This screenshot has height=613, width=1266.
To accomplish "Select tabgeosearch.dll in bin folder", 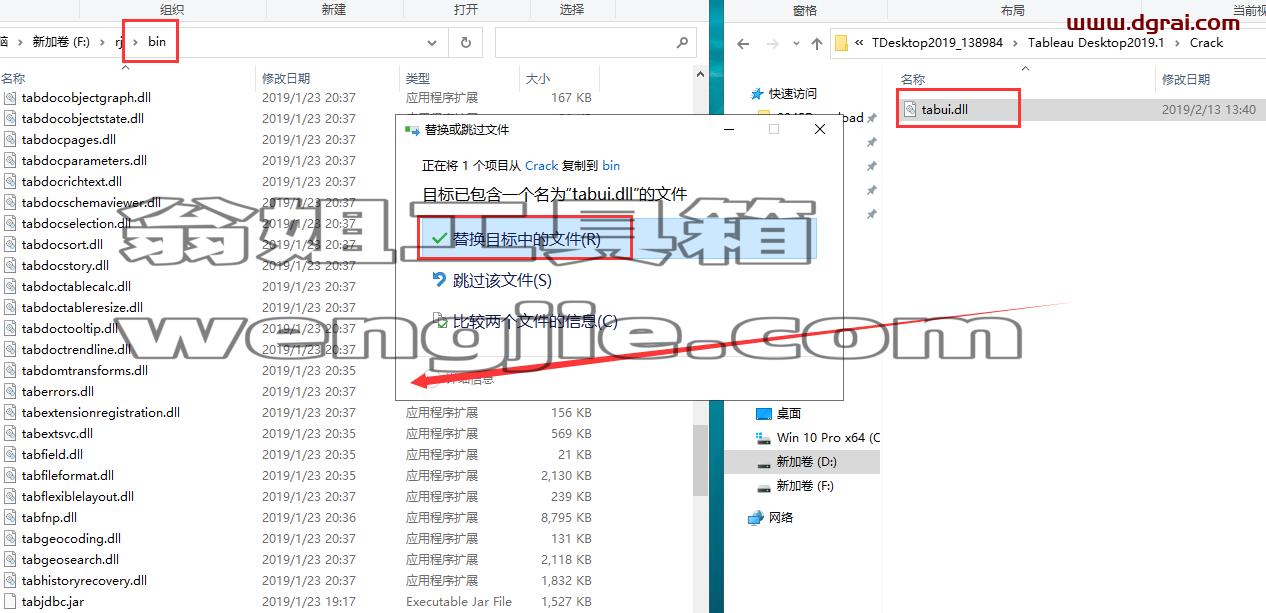I will pyautogui.click(x=70, y=560).
